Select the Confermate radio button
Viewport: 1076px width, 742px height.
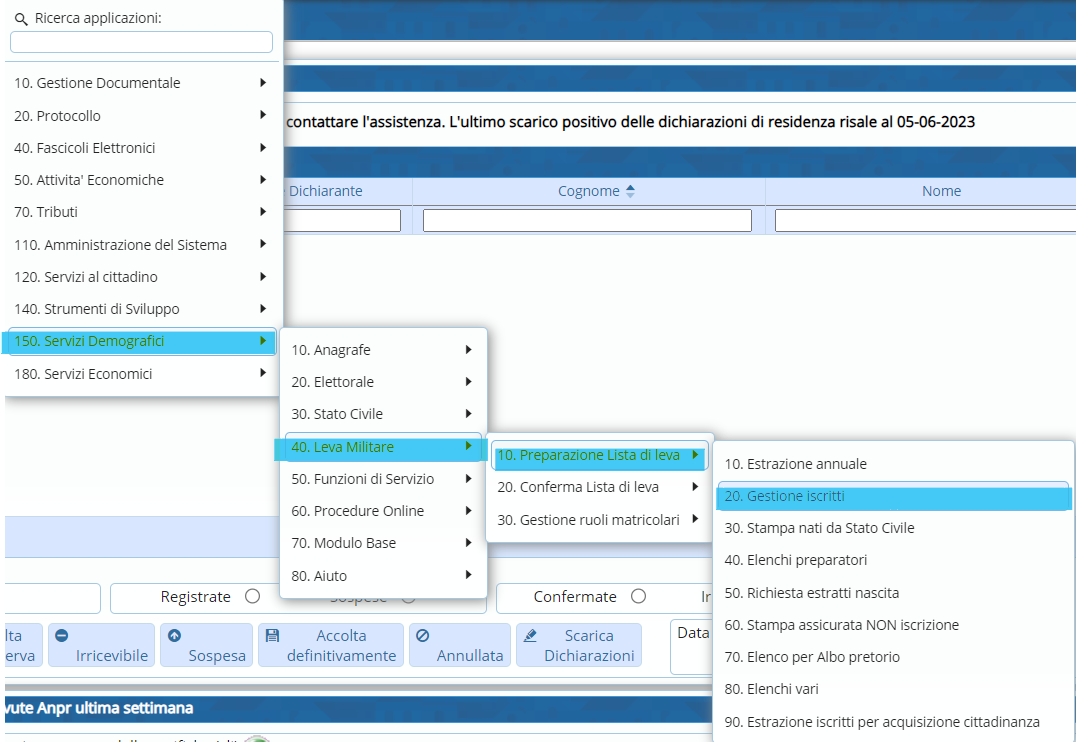pos(638,597)
